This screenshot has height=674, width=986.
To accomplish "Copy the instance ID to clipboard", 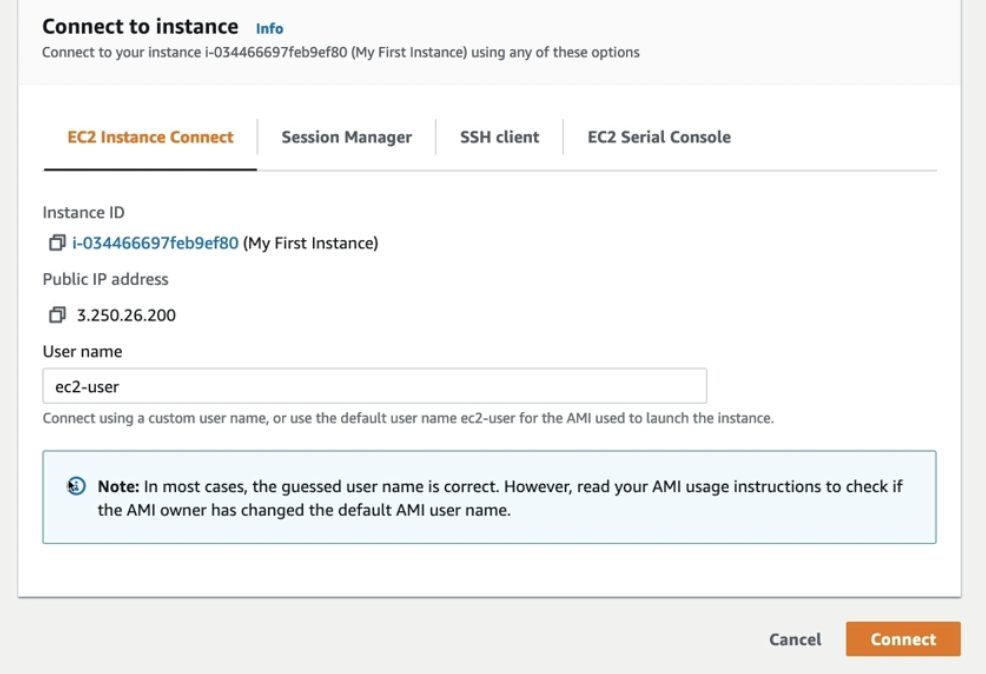I will [56, 243].
